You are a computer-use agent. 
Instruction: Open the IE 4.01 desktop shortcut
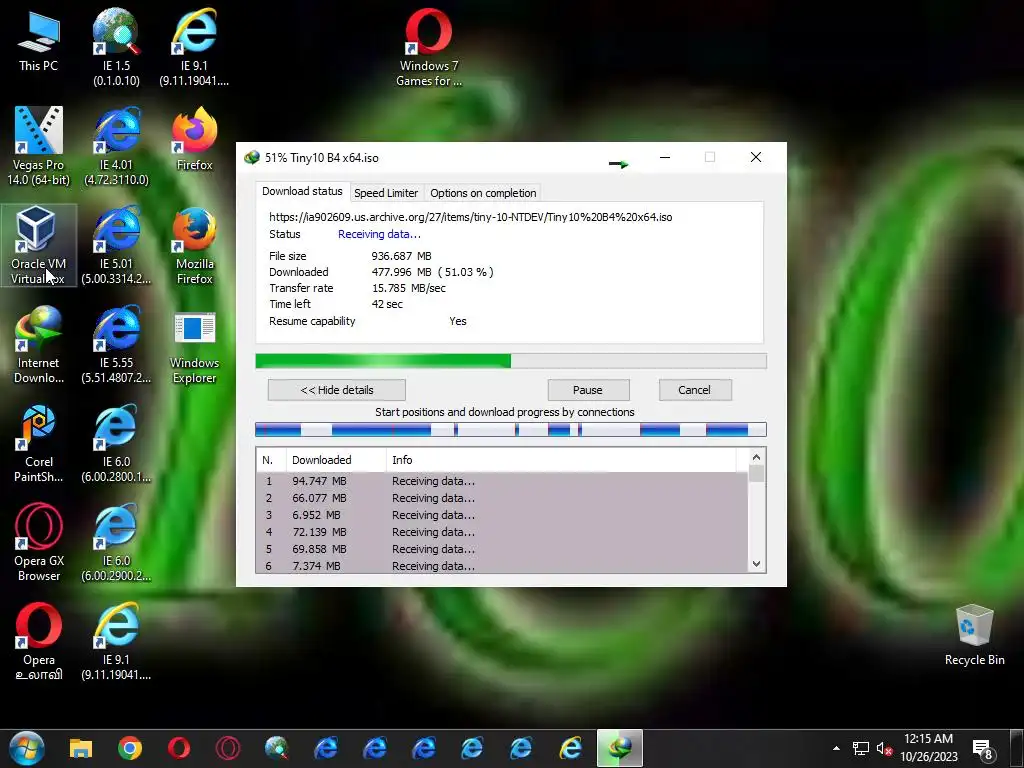point(116,146)
